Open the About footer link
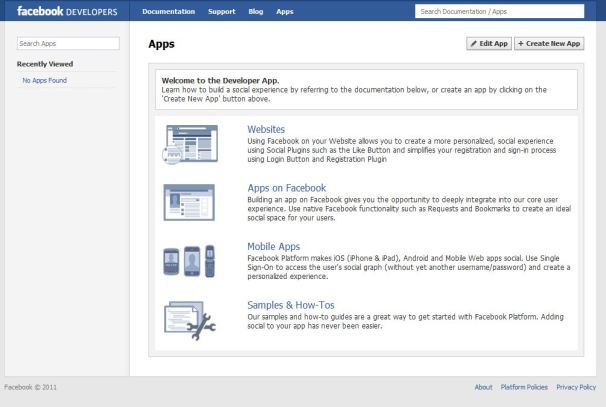 click(483, 387)
